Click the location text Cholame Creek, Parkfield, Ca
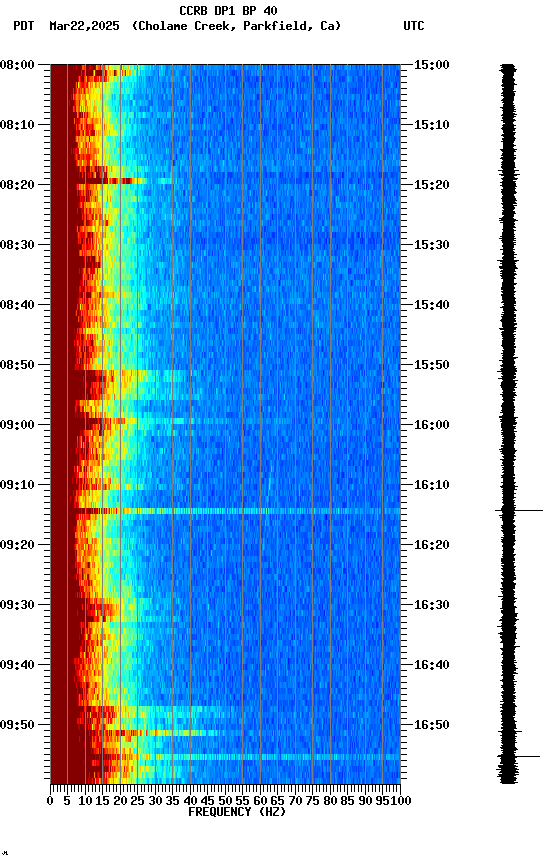The width and height of the screenshot is (552, 864). pos(237,26)
